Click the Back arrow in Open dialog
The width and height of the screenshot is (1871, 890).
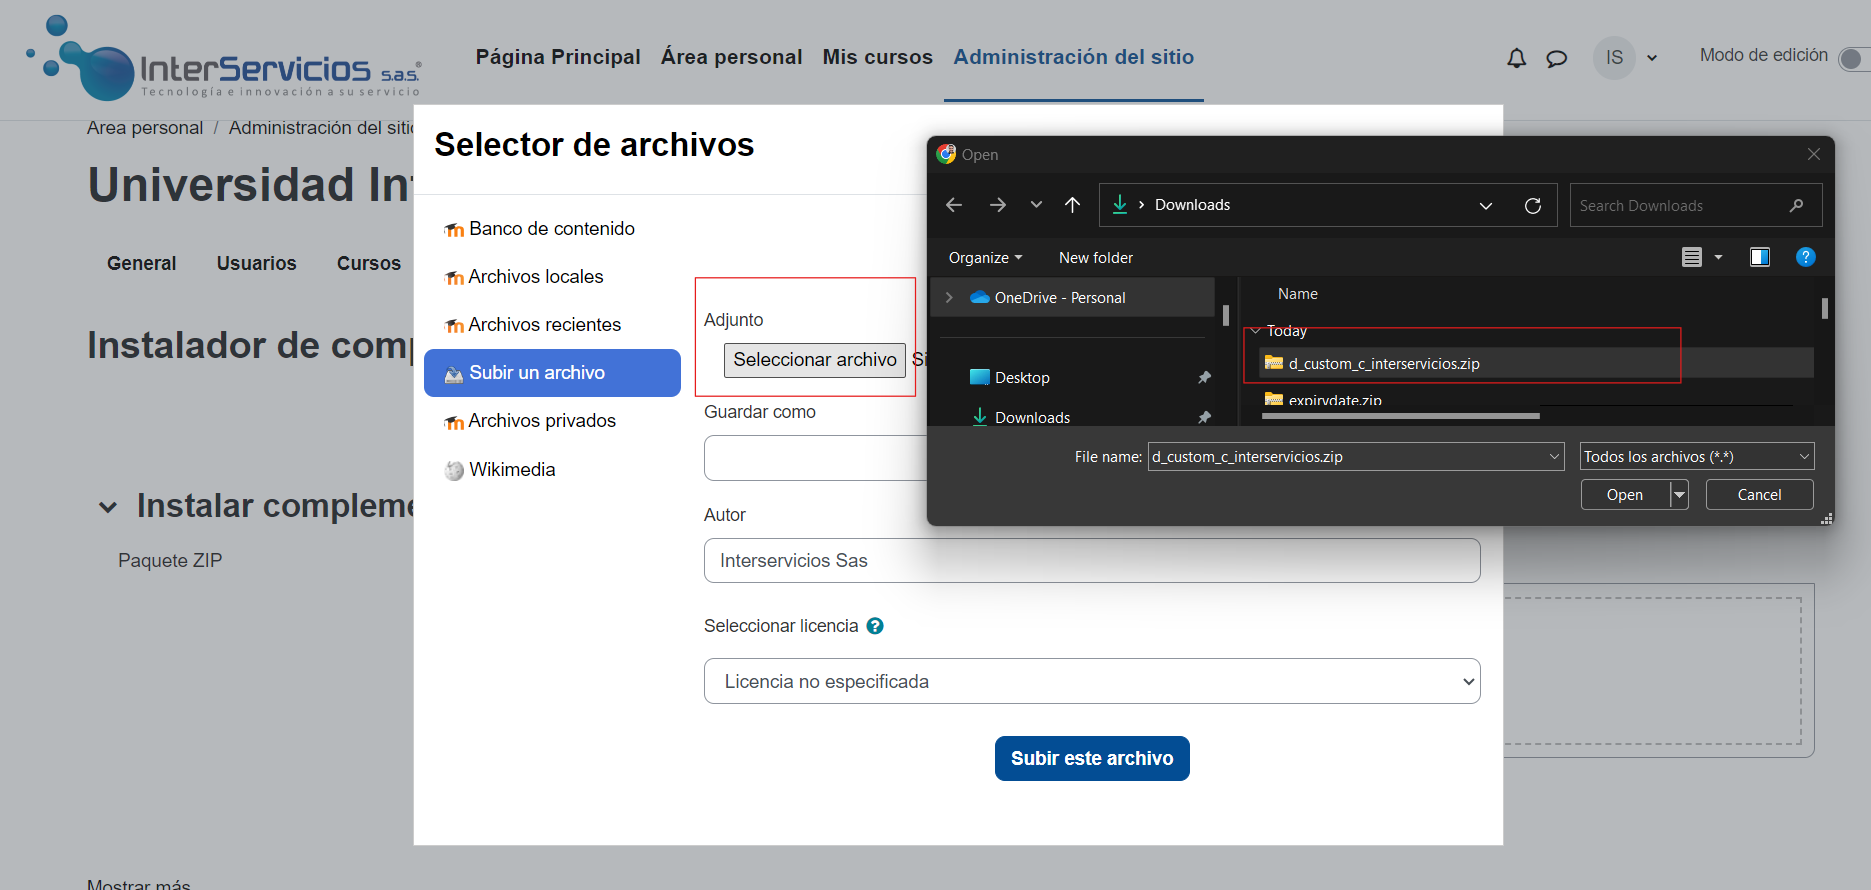pyautogui.click(x=954, y=205)
